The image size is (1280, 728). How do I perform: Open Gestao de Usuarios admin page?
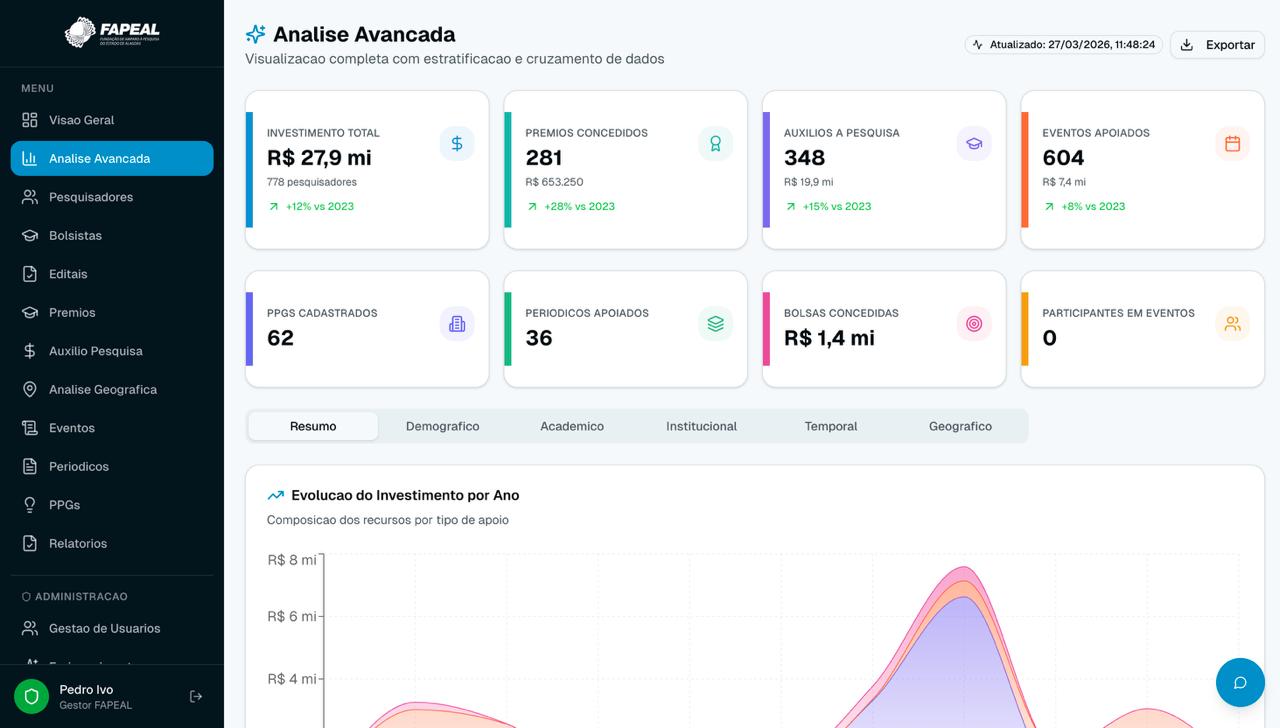(104, 629)
